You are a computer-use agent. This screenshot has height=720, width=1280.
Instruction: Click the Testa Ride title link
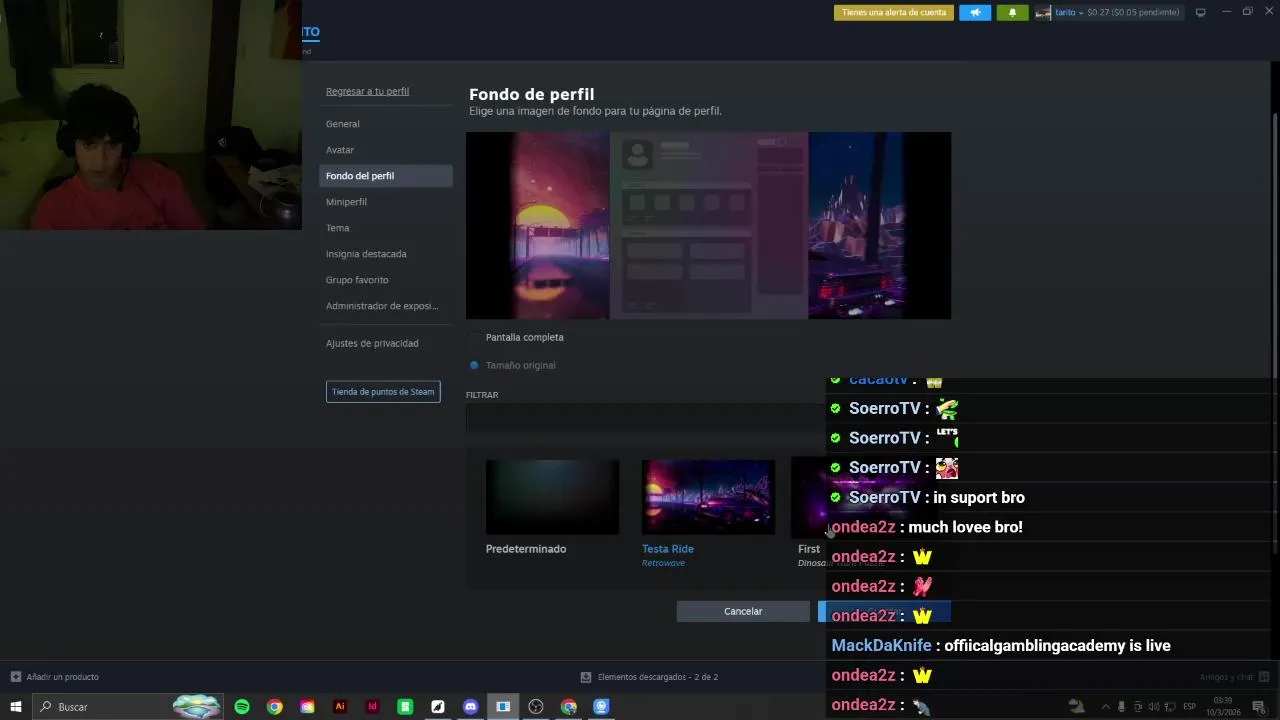click(x=668, y=549)
